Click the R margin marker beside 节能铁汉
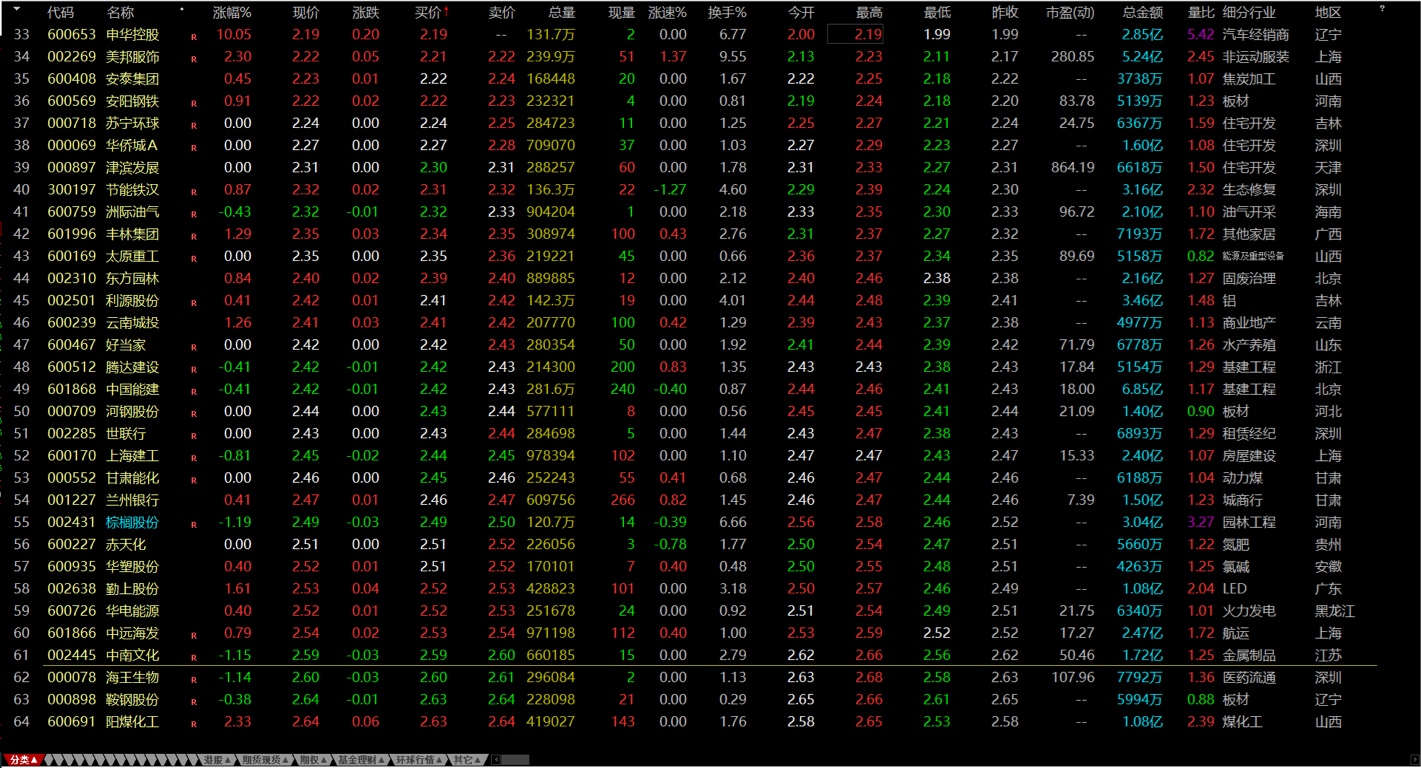Viewport: 1421px width, 768px height. (194, 190)
